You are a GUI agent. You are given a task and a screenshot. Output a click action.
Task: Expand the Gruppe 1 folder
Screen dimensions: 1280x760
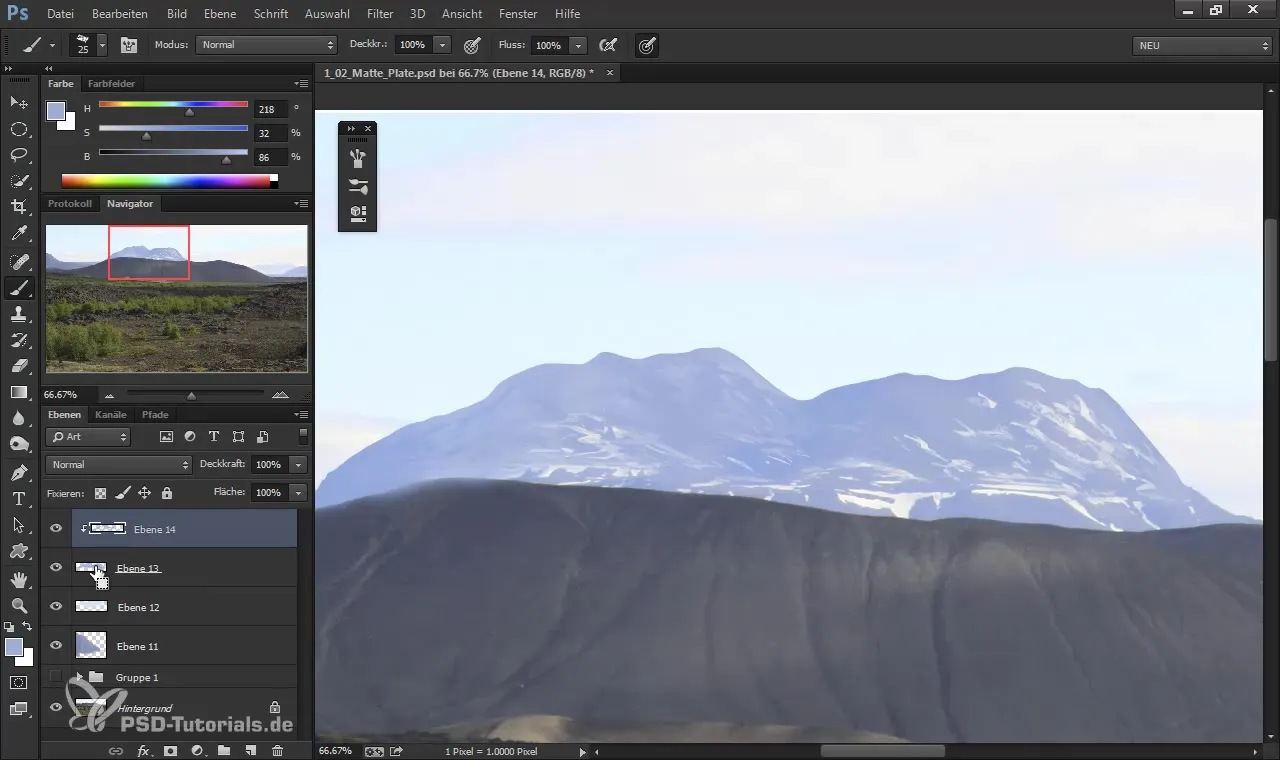coord(79,677)
